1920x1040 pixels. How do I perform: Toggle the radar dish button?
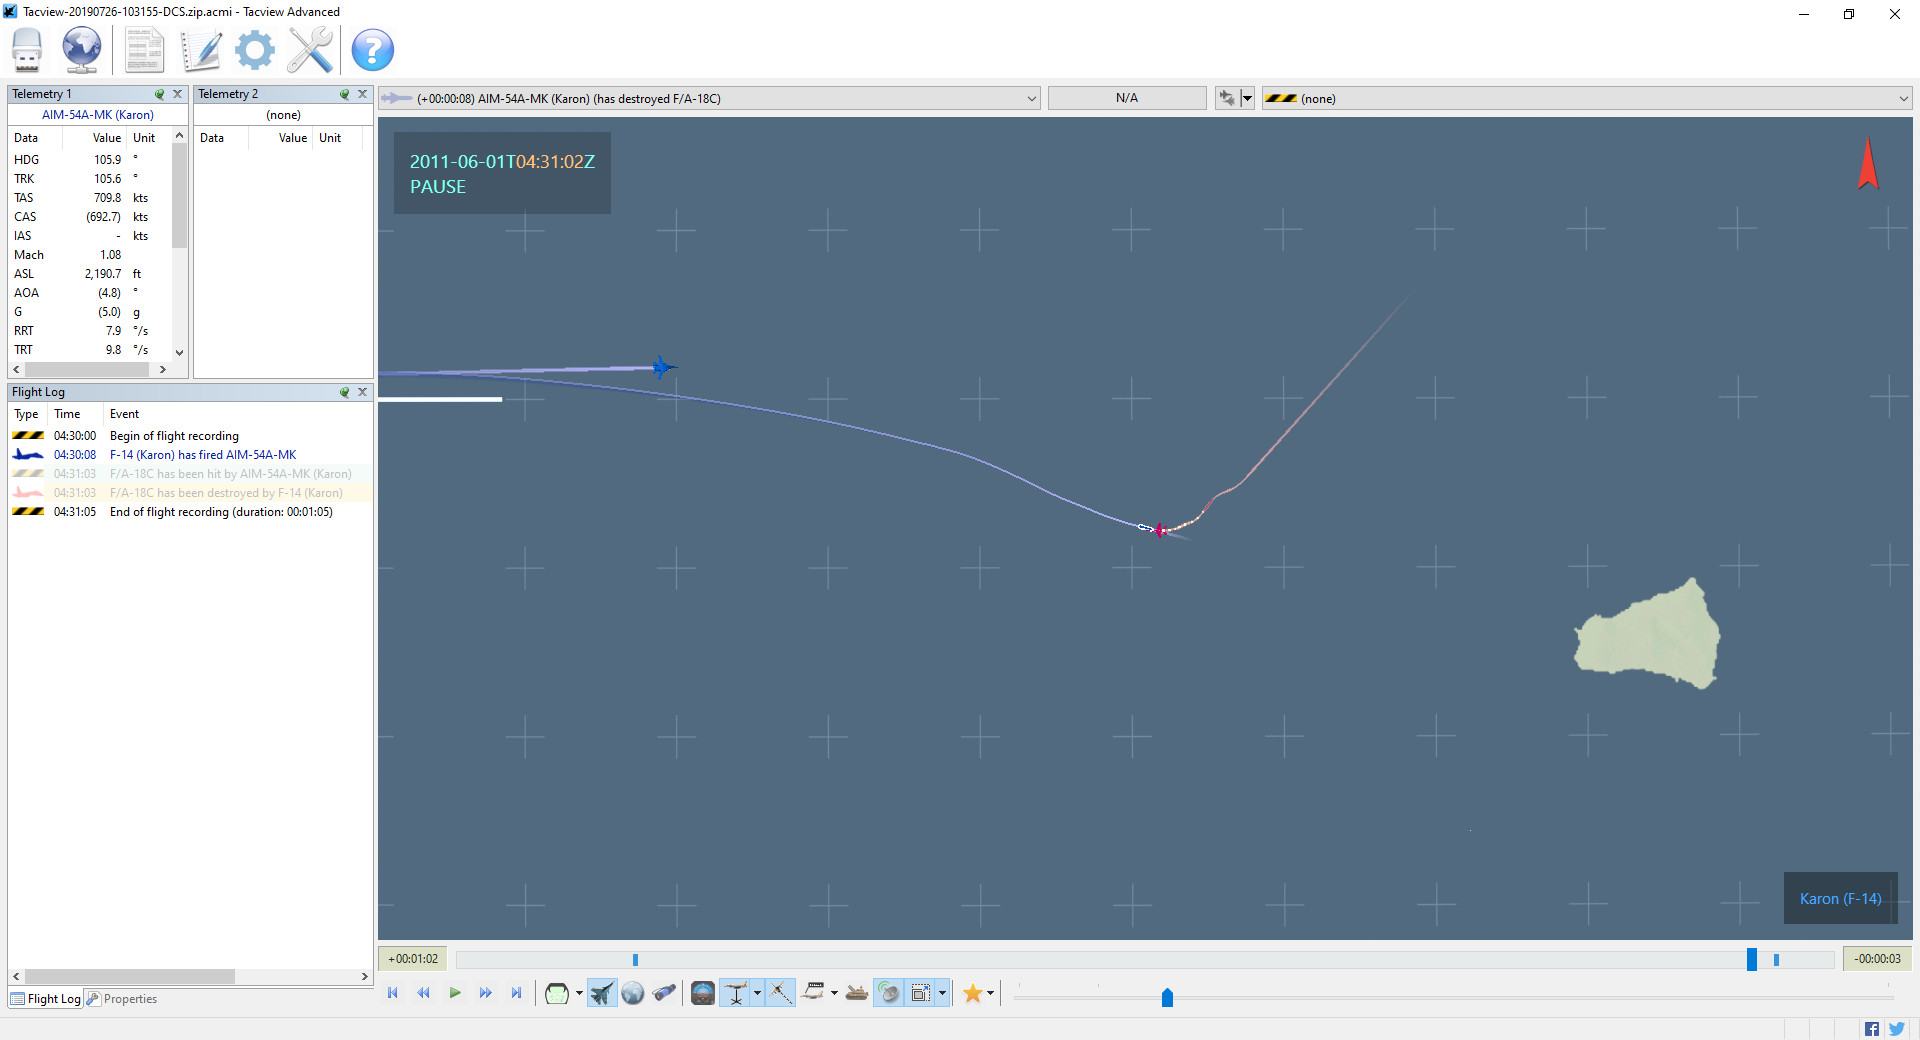tap(888, 993)
